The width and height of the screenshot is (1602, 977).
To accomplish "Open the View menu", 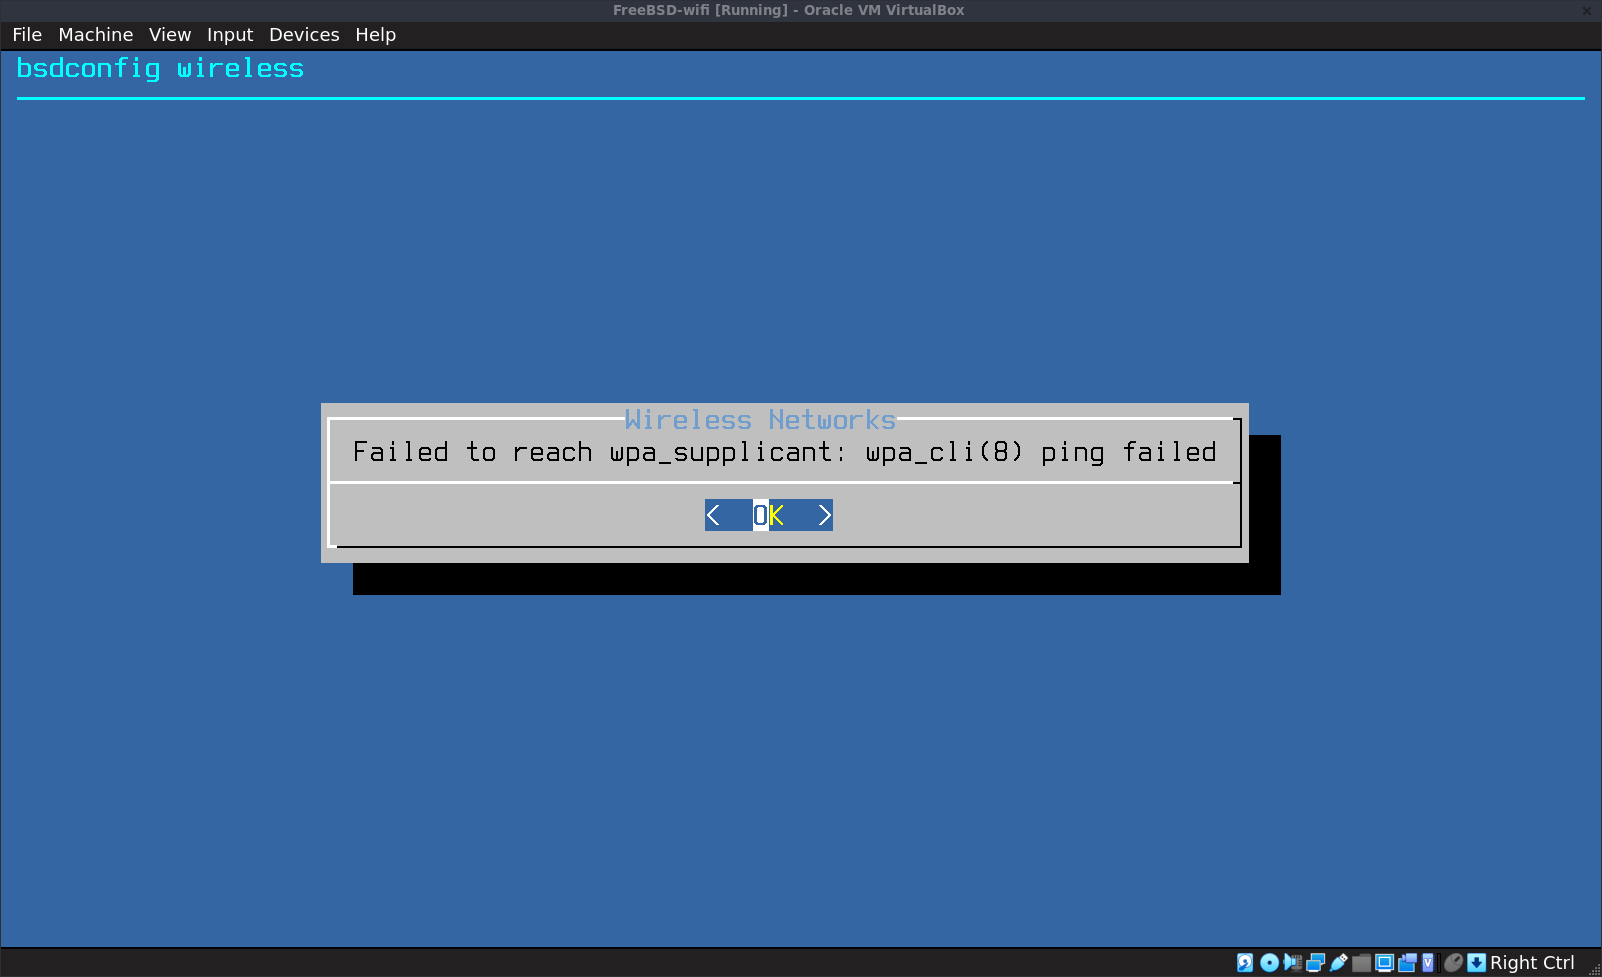I will pos(170,35).
